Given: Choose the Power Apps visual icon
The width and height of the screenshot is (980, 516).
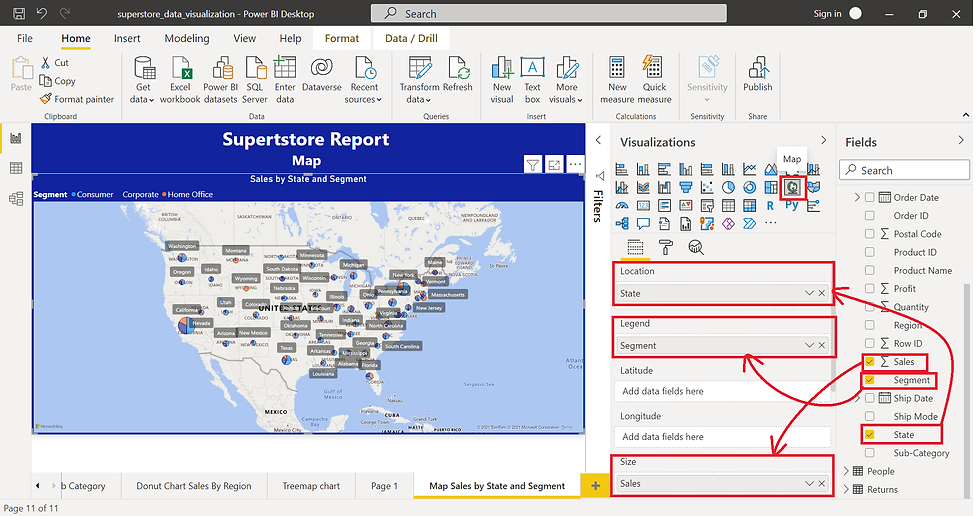Looking at the screenshot, I should tap(728, 223).
